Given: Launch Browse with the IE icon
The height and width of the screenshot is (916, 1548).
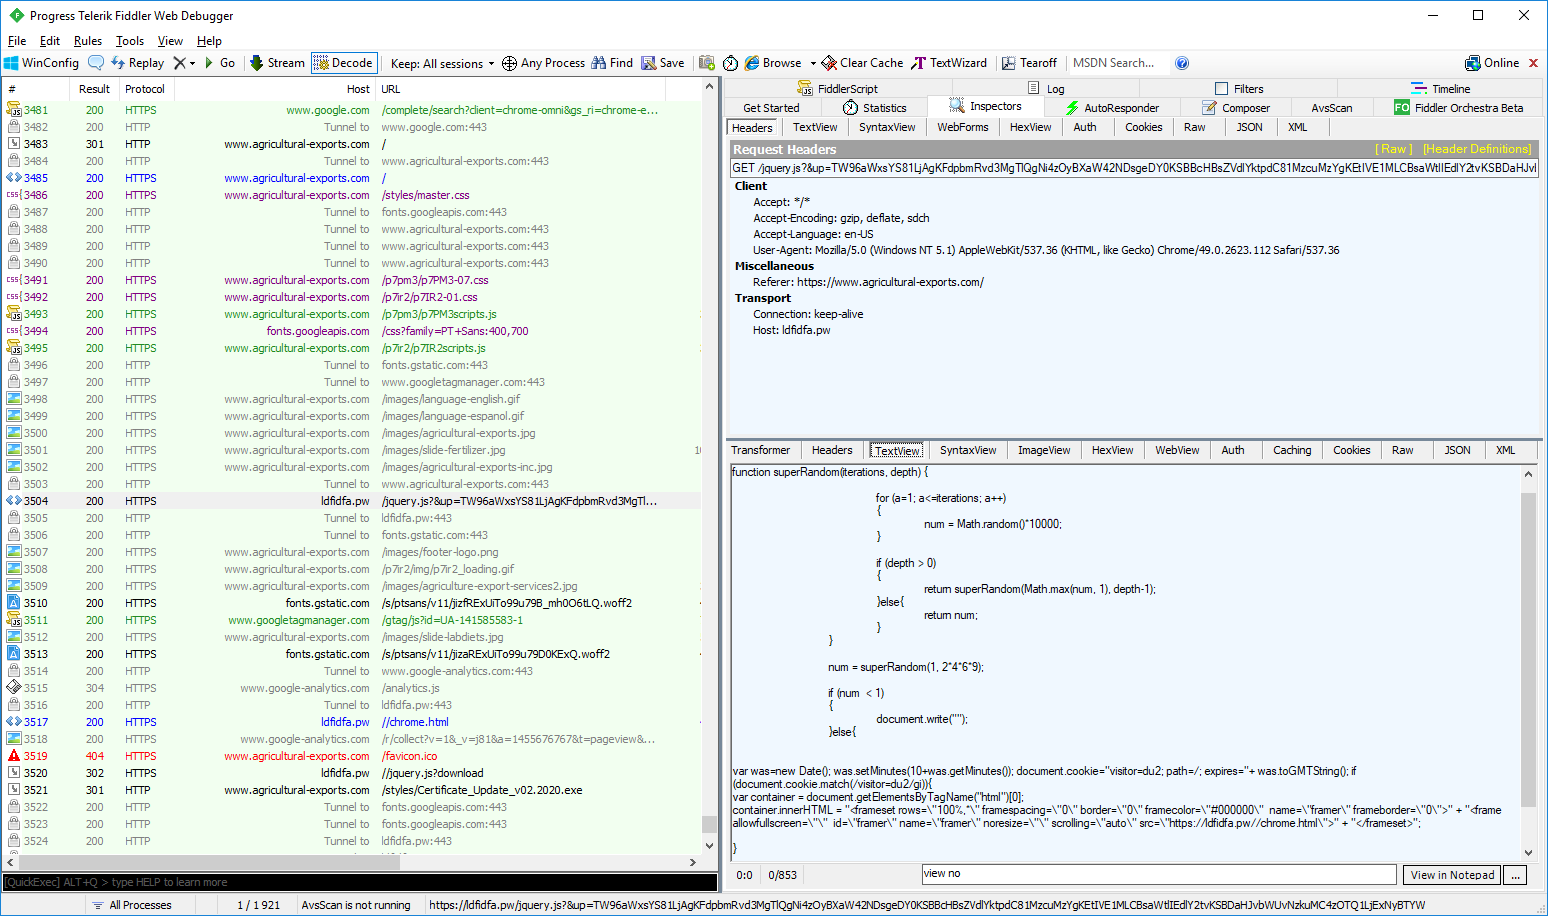Looking at the screenshot, I should (772, 63).
